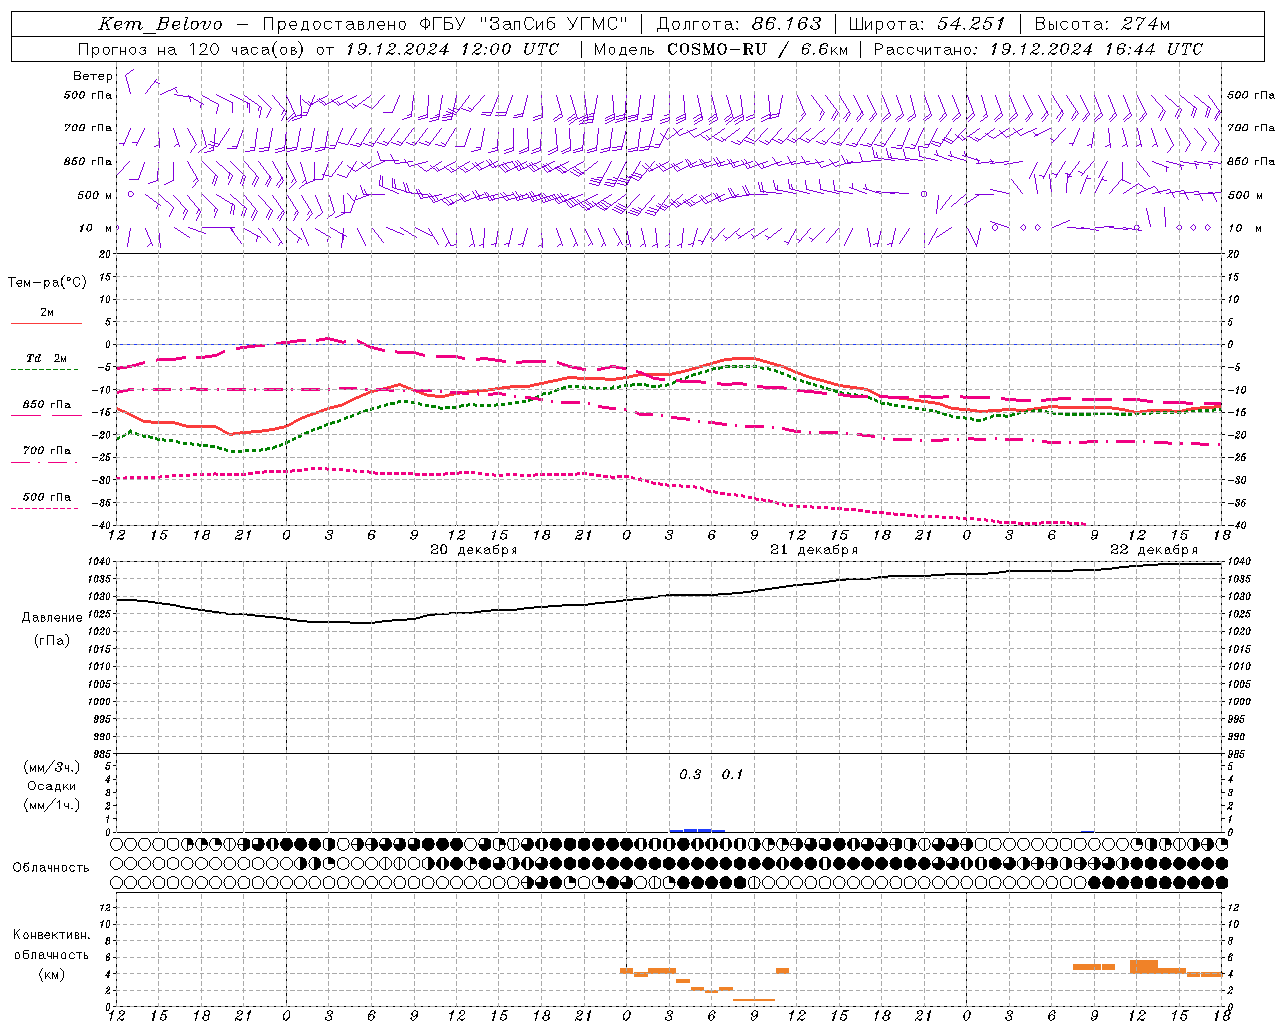
Task: Click the '700 гПа' temperature legend entry
Action: coord(47,451)
